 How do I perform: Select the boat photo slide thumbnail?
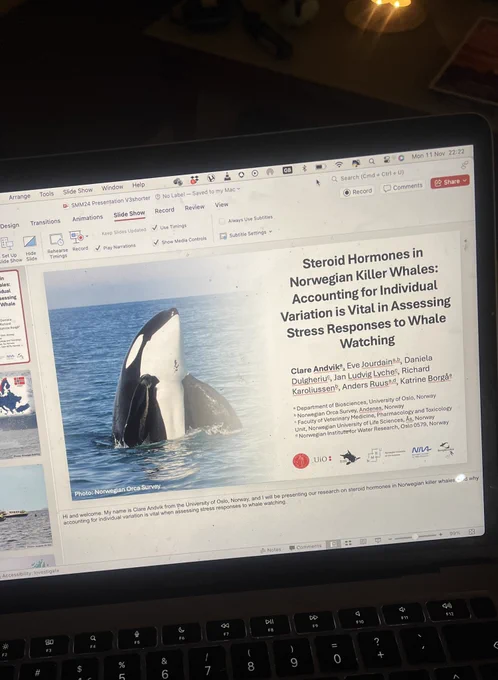(x=24, y=507)
